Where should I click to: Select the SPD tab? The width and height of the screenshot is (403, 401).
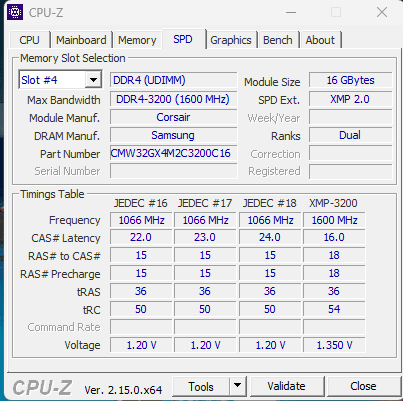(183, 39)
